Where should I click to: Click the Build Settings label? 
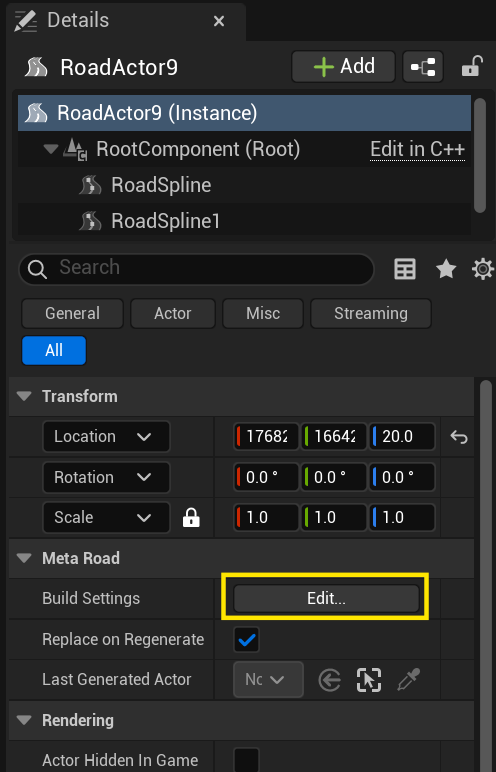[x=91, y=598]
